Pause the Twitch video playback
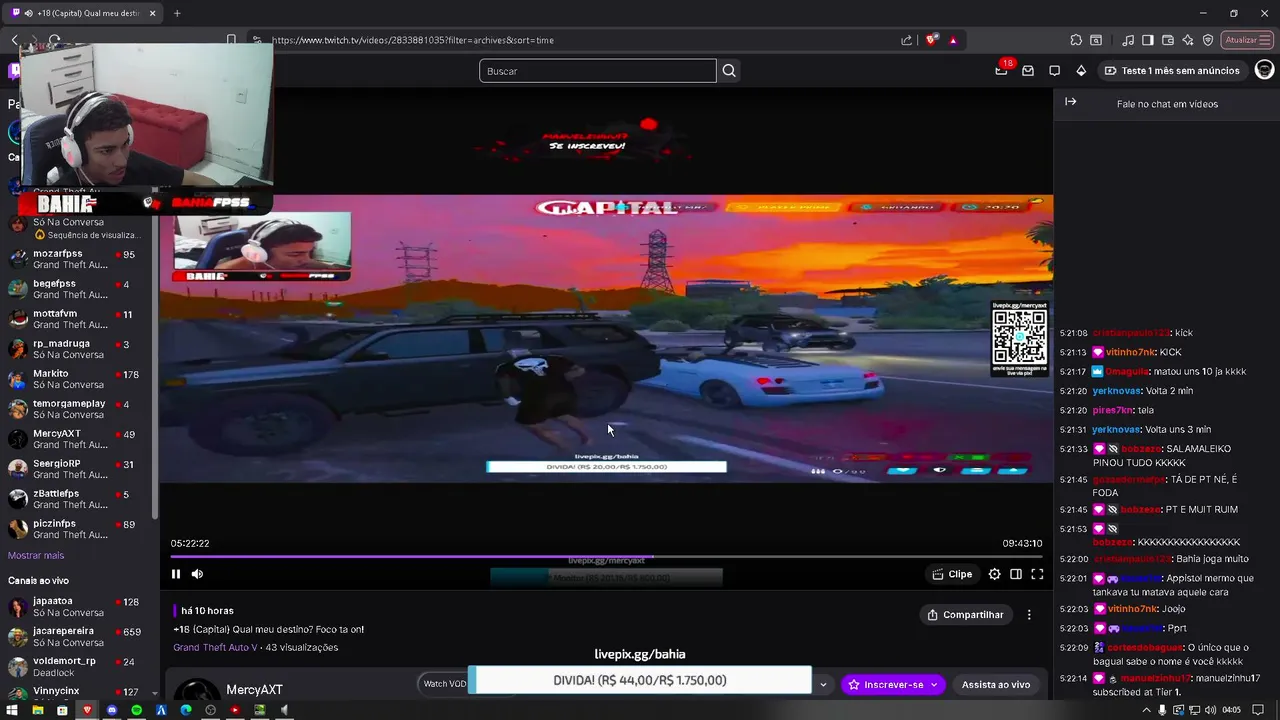The width and height of the screenshot is (1280, 720). [176, 574]
